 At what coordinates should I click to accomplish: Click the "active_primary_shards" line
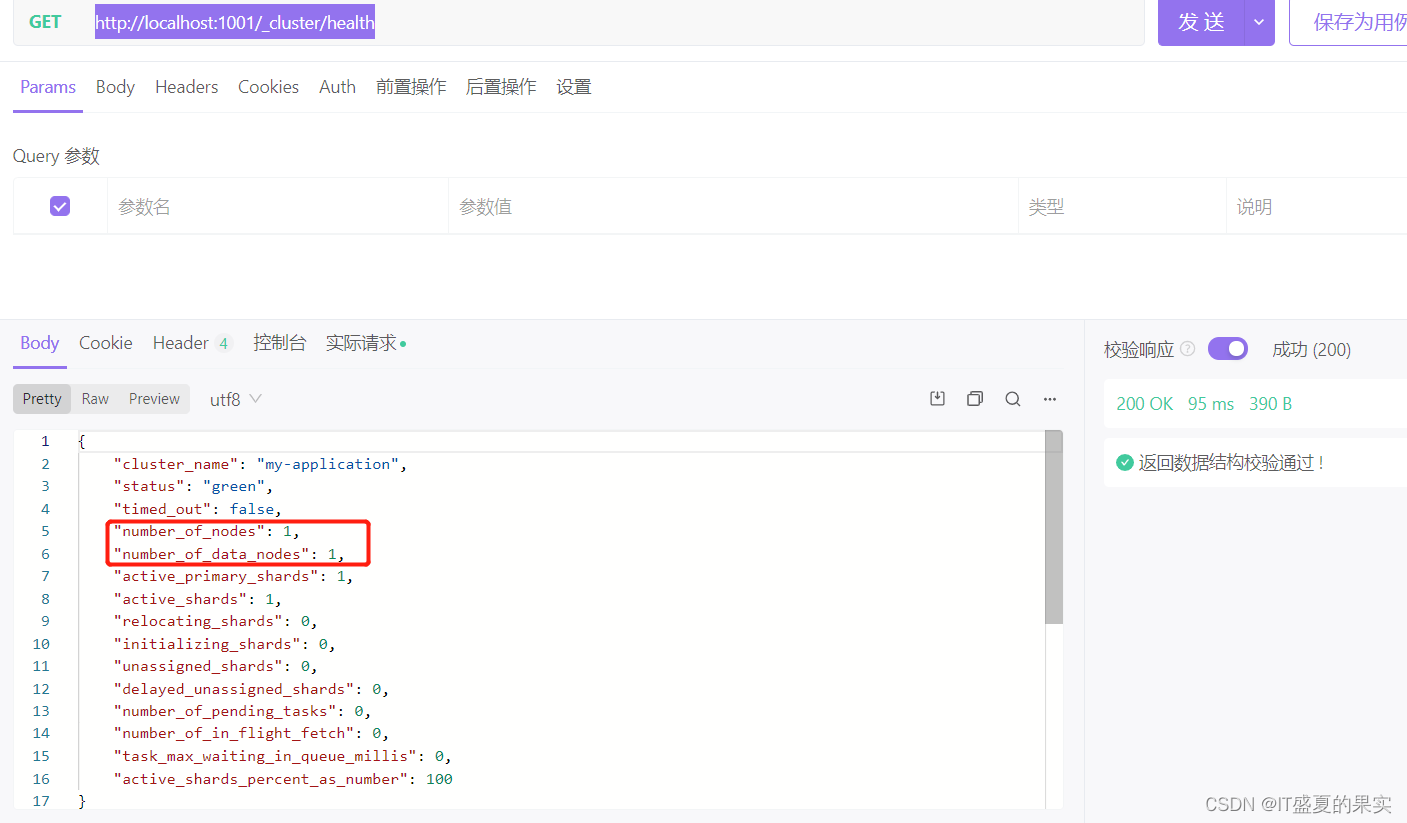pyautogui.click(x=233, y=576)
